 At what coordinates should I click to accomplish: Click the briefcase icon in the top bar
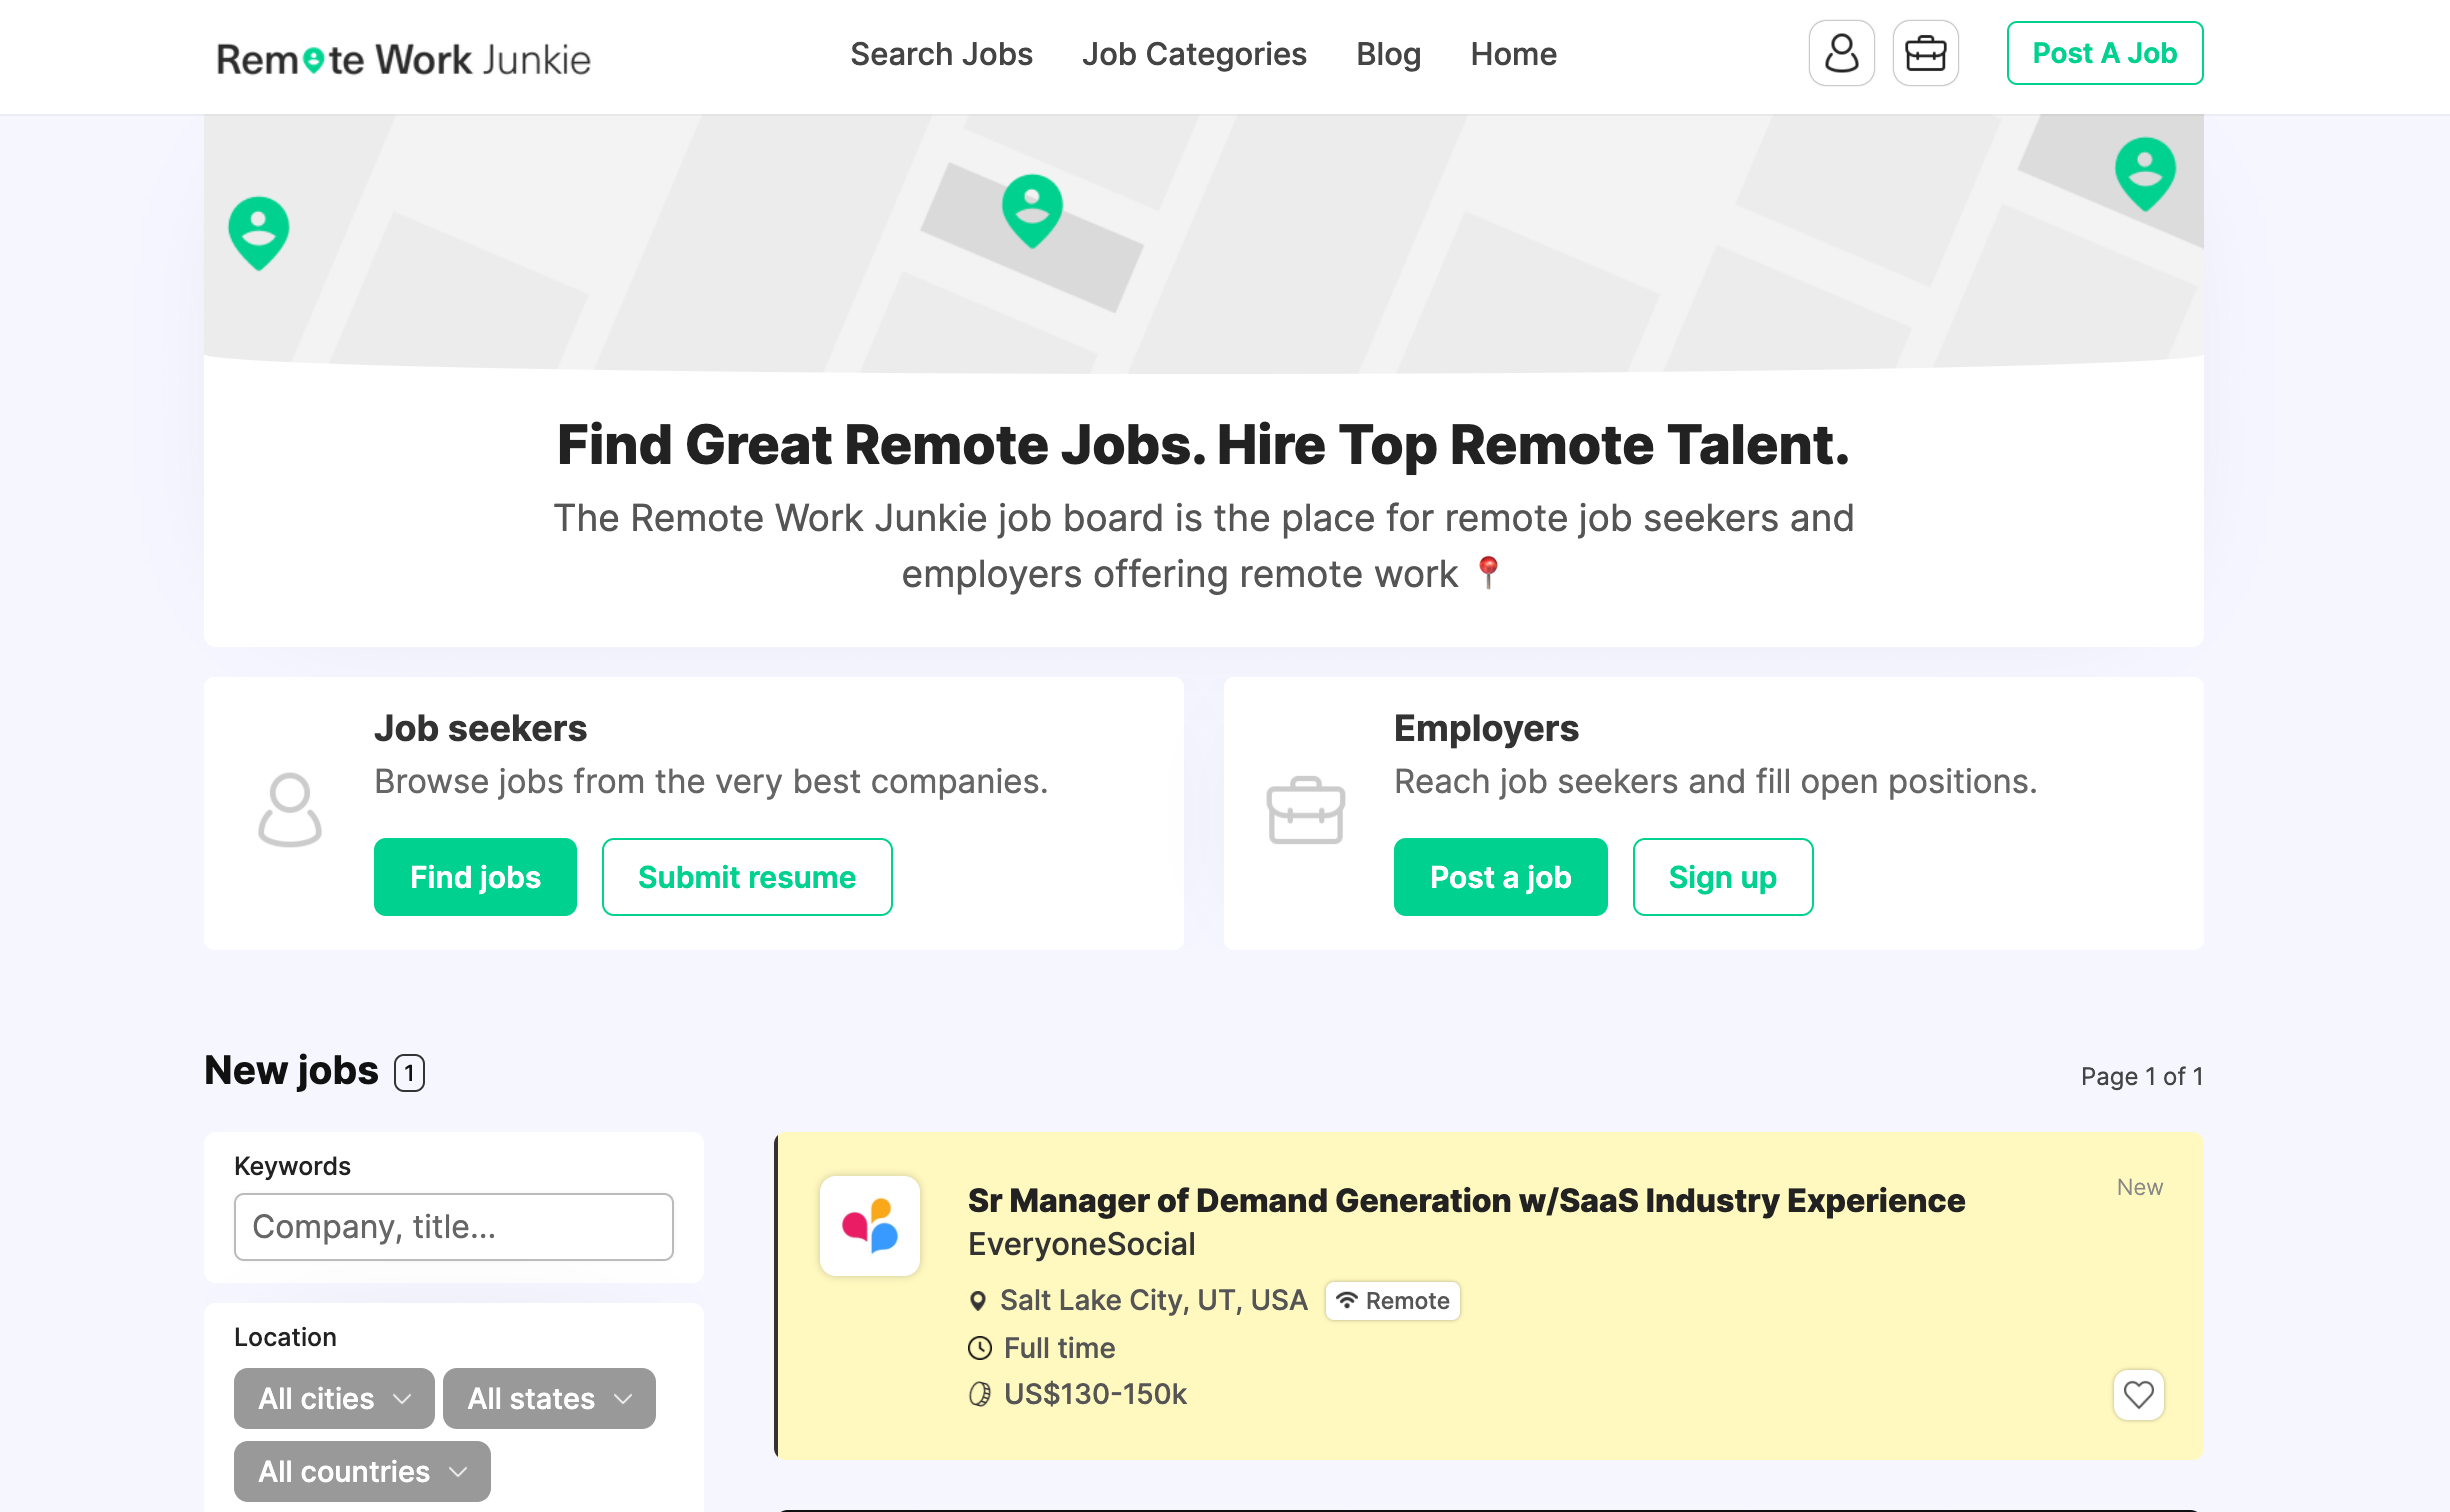coord(1925,53)
